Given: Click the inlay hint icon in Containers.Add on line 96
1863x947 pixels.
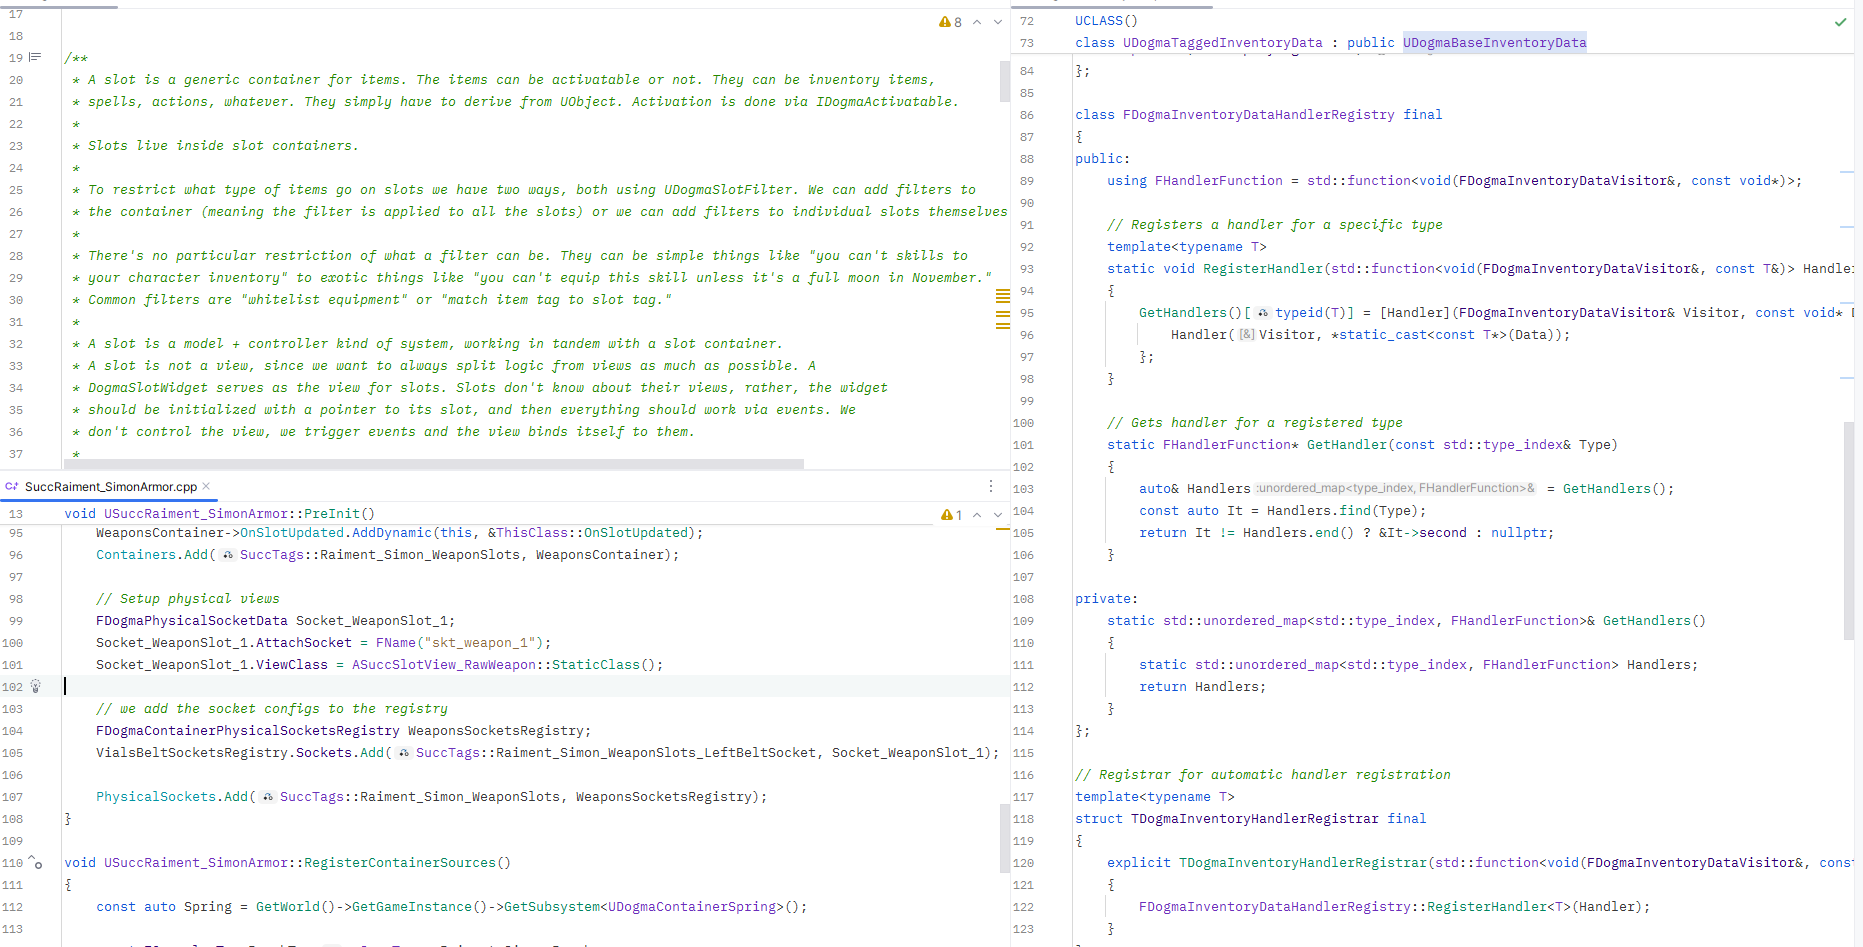Looking at the screenshot, I should click(228, 555).
